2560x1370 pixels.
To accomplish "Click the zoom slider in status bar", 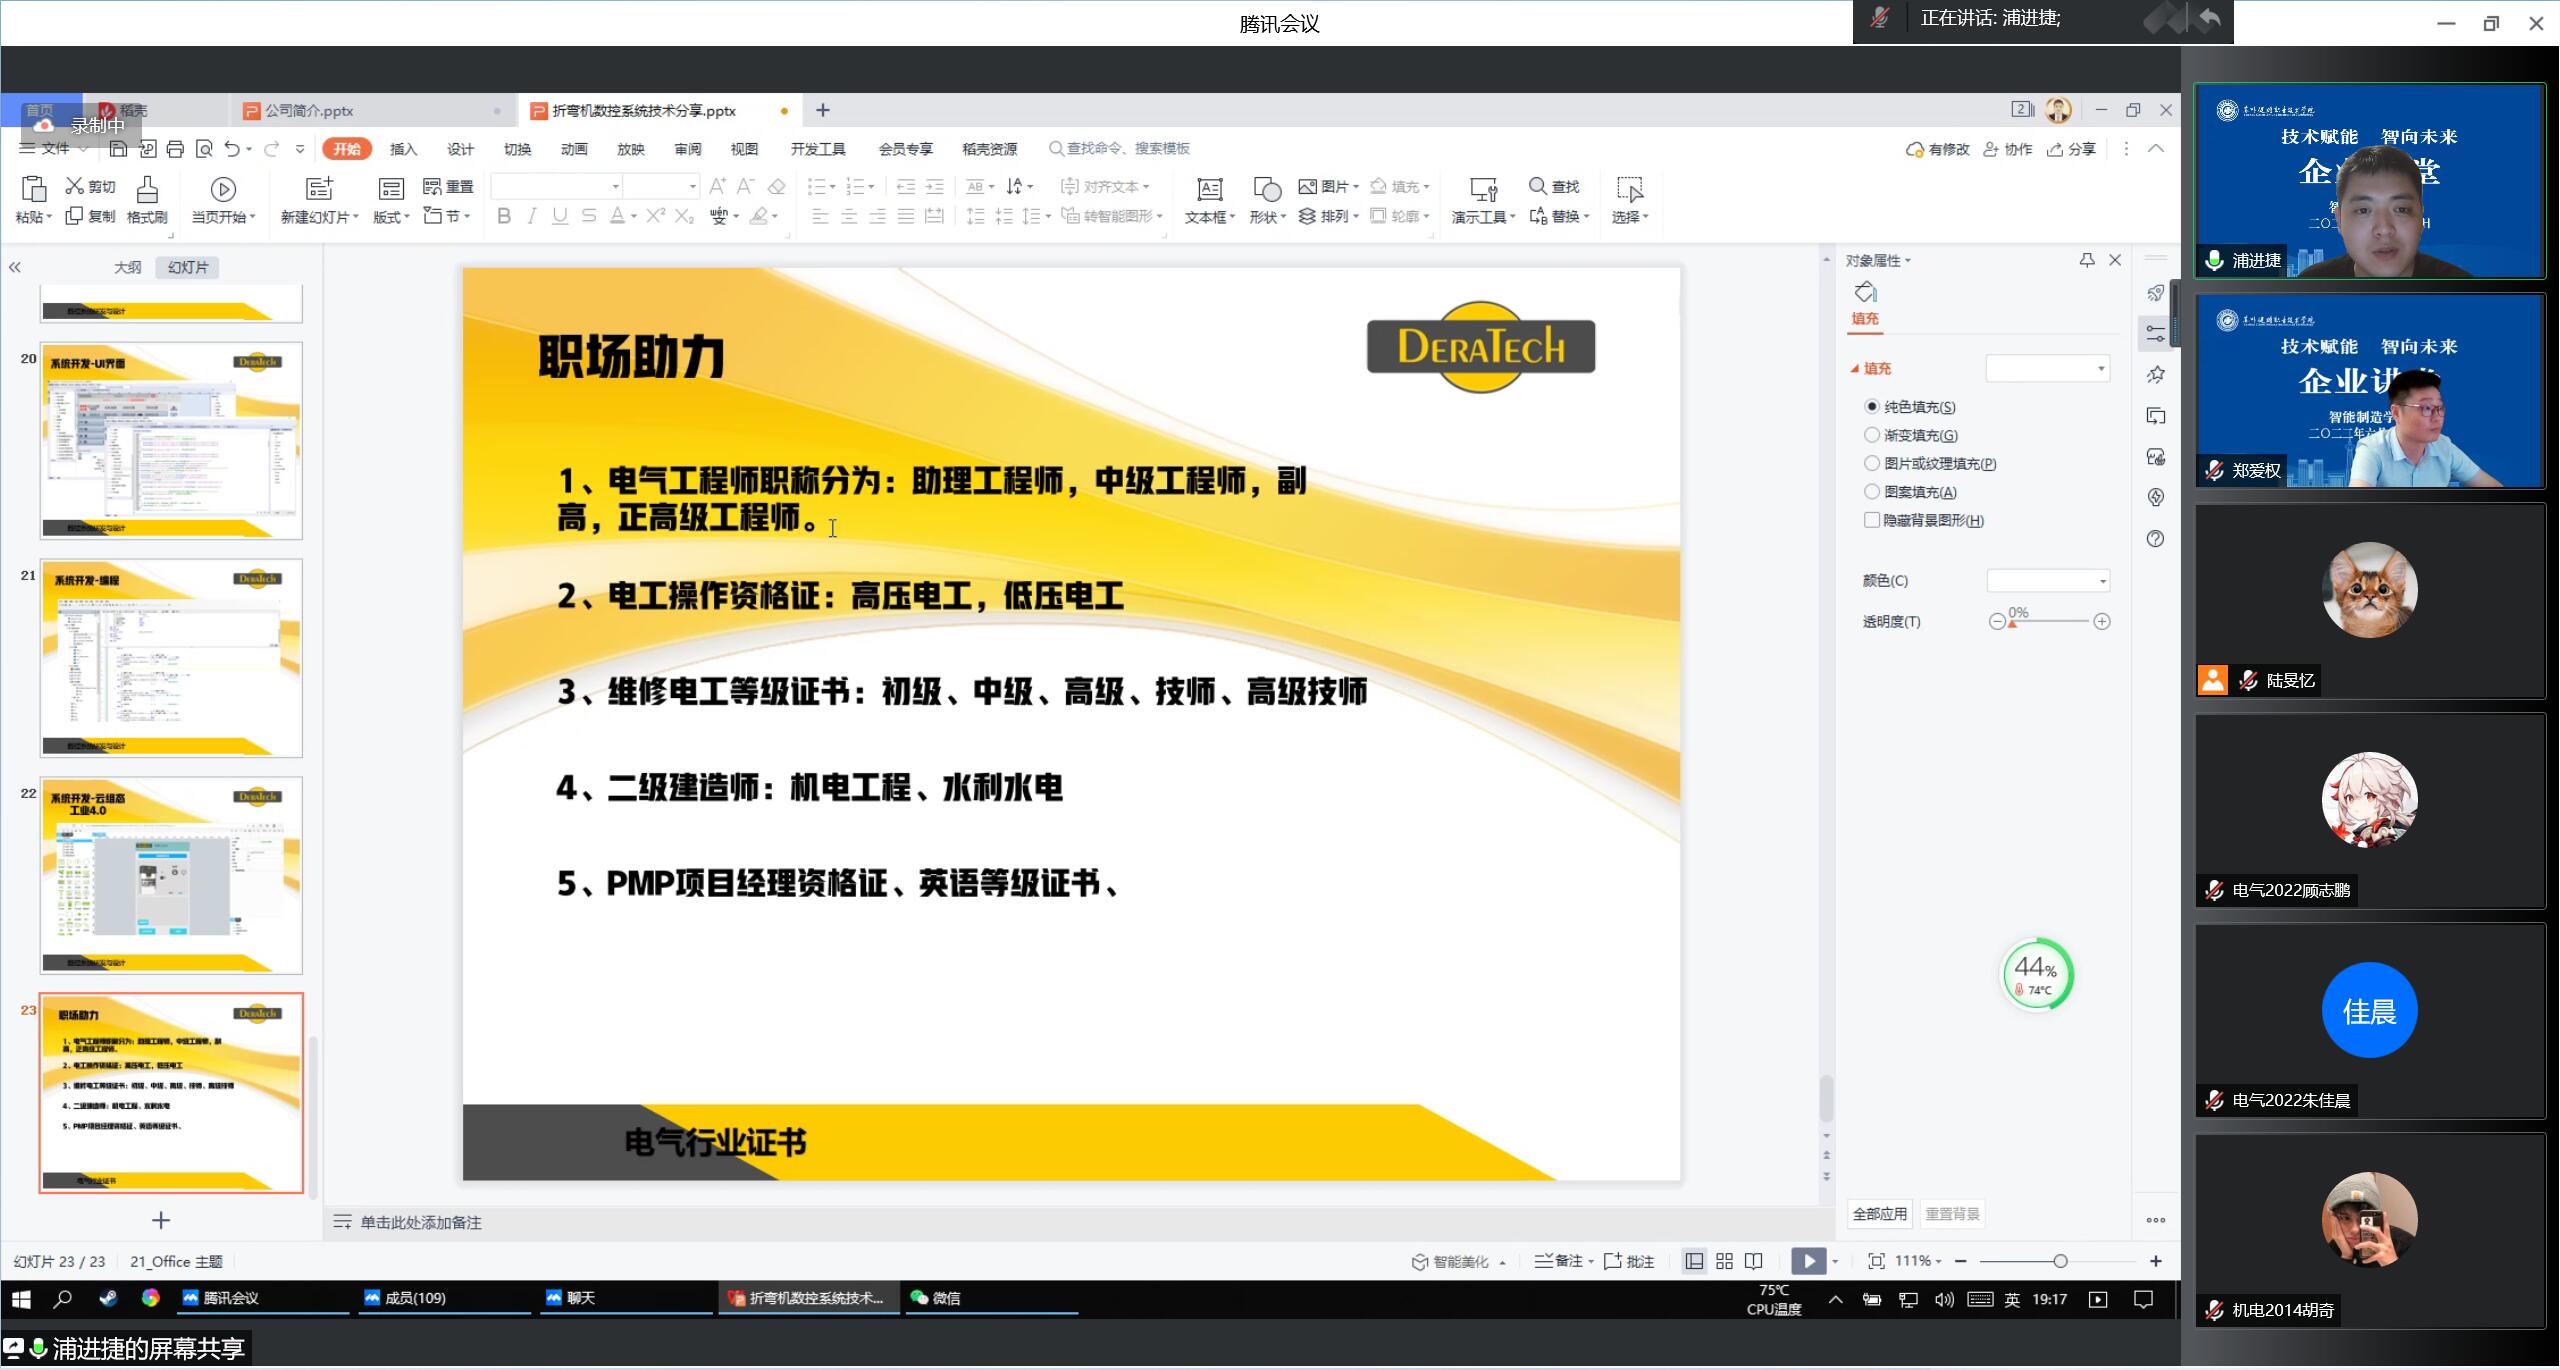I will pos(2059,1261).
